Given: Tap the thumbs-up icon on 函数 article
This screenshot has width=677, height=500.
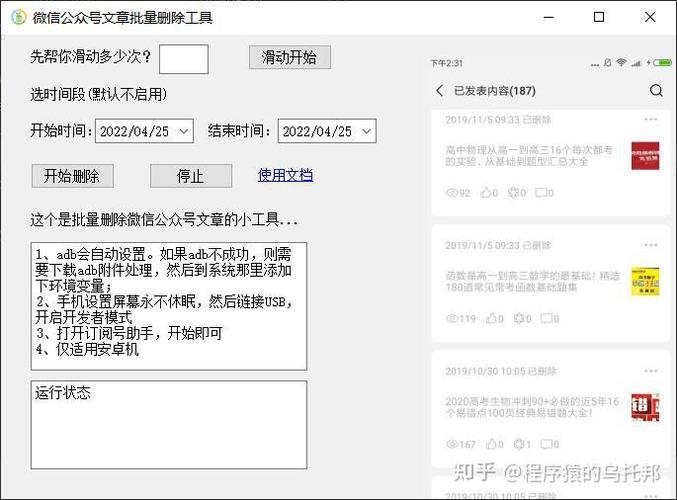Looking at the screenshot, I should tap(491, 318).
